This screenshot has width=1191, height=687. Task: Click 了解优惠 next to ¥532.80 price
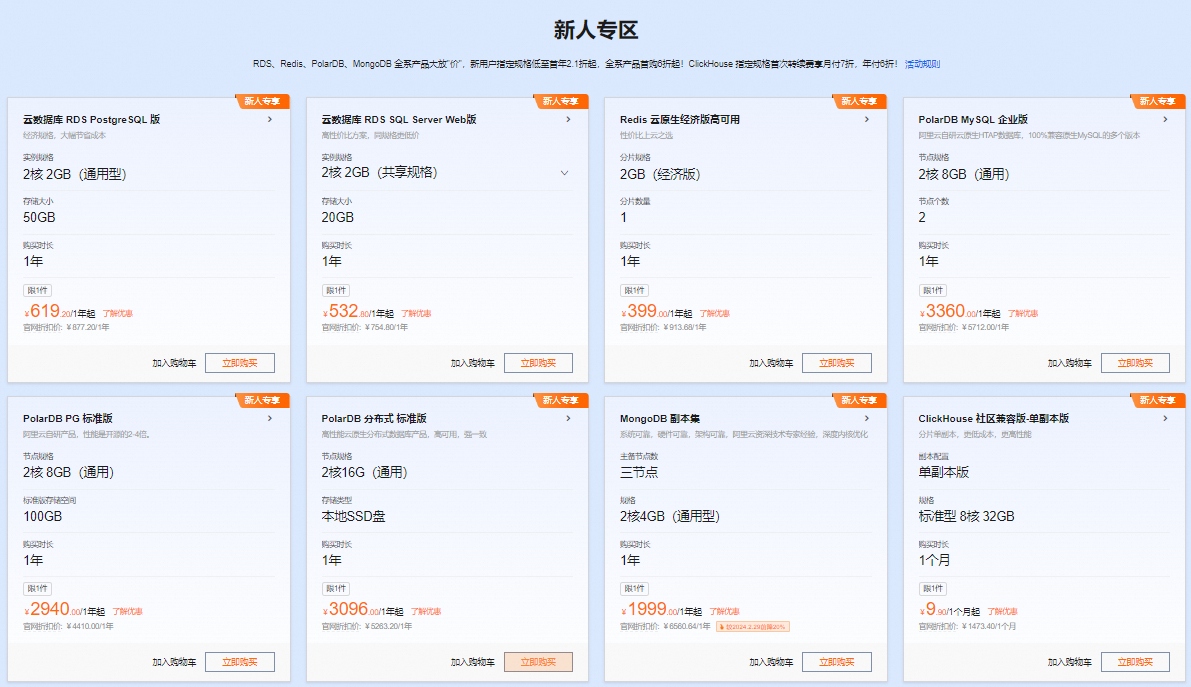tap(416, 313)
